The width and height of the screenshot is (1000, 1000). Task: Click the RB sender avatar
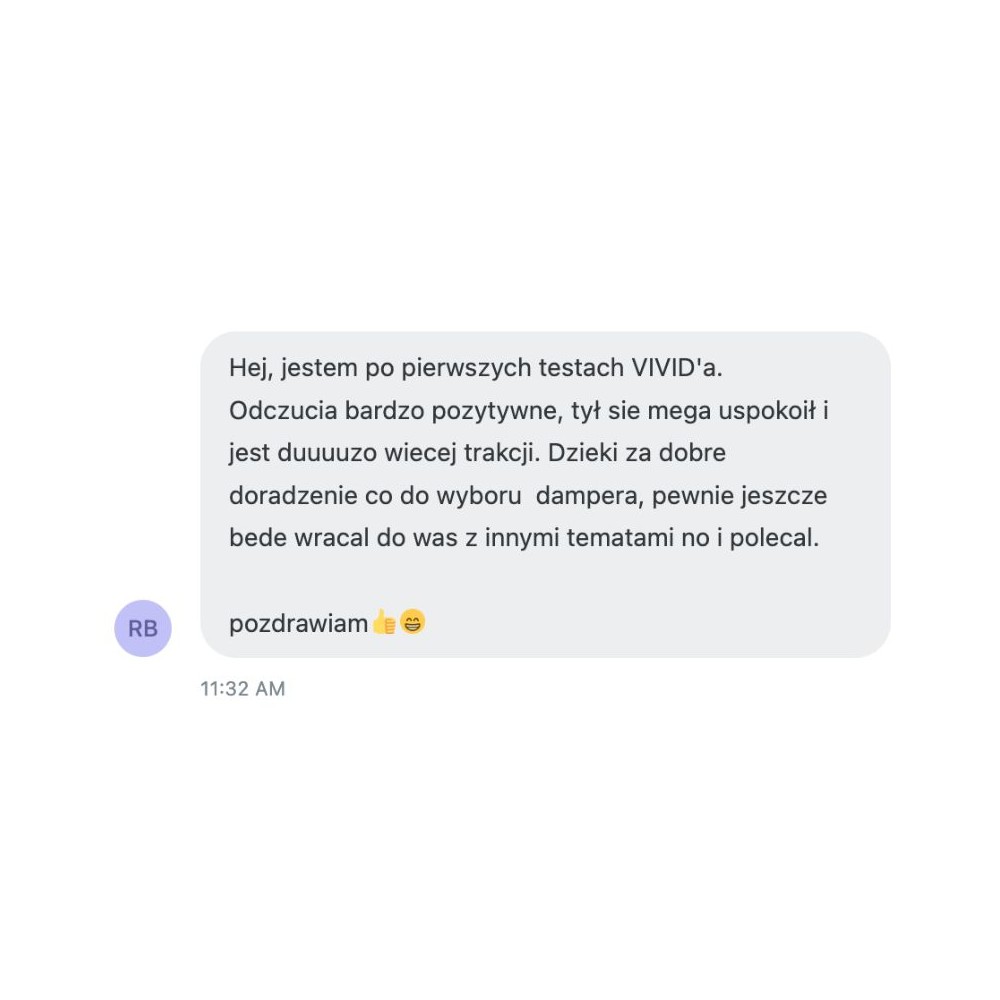[143, 628]
